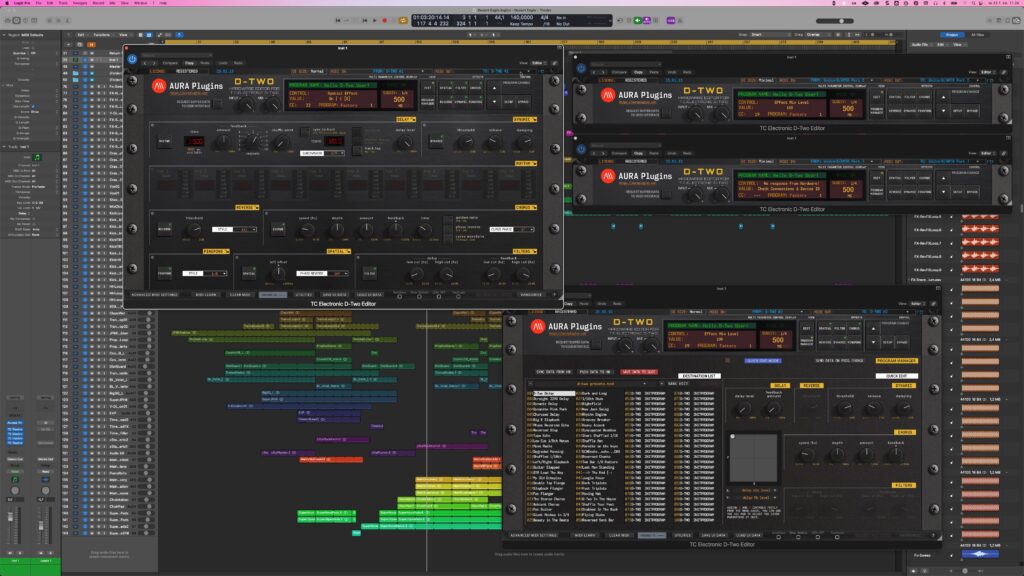This screenshot has width=1024, height=576.
Task: Click the blue QUICK EDIT MODE button
Action: click(762, 360)
